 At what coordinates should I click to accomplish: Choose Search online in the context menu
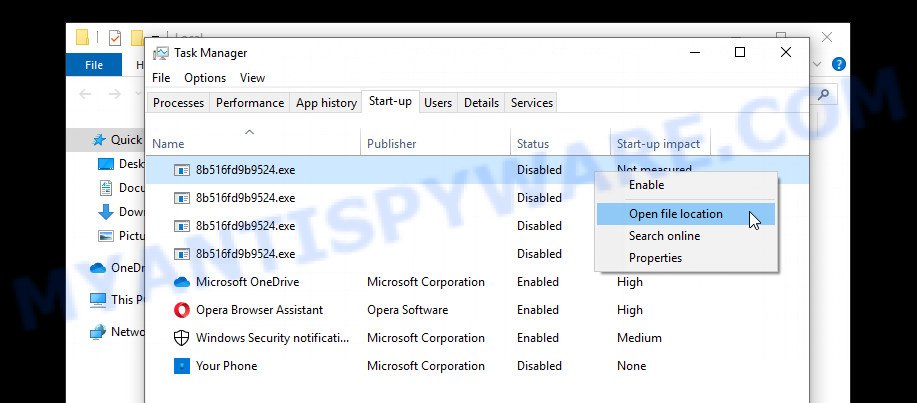[687, 236]
